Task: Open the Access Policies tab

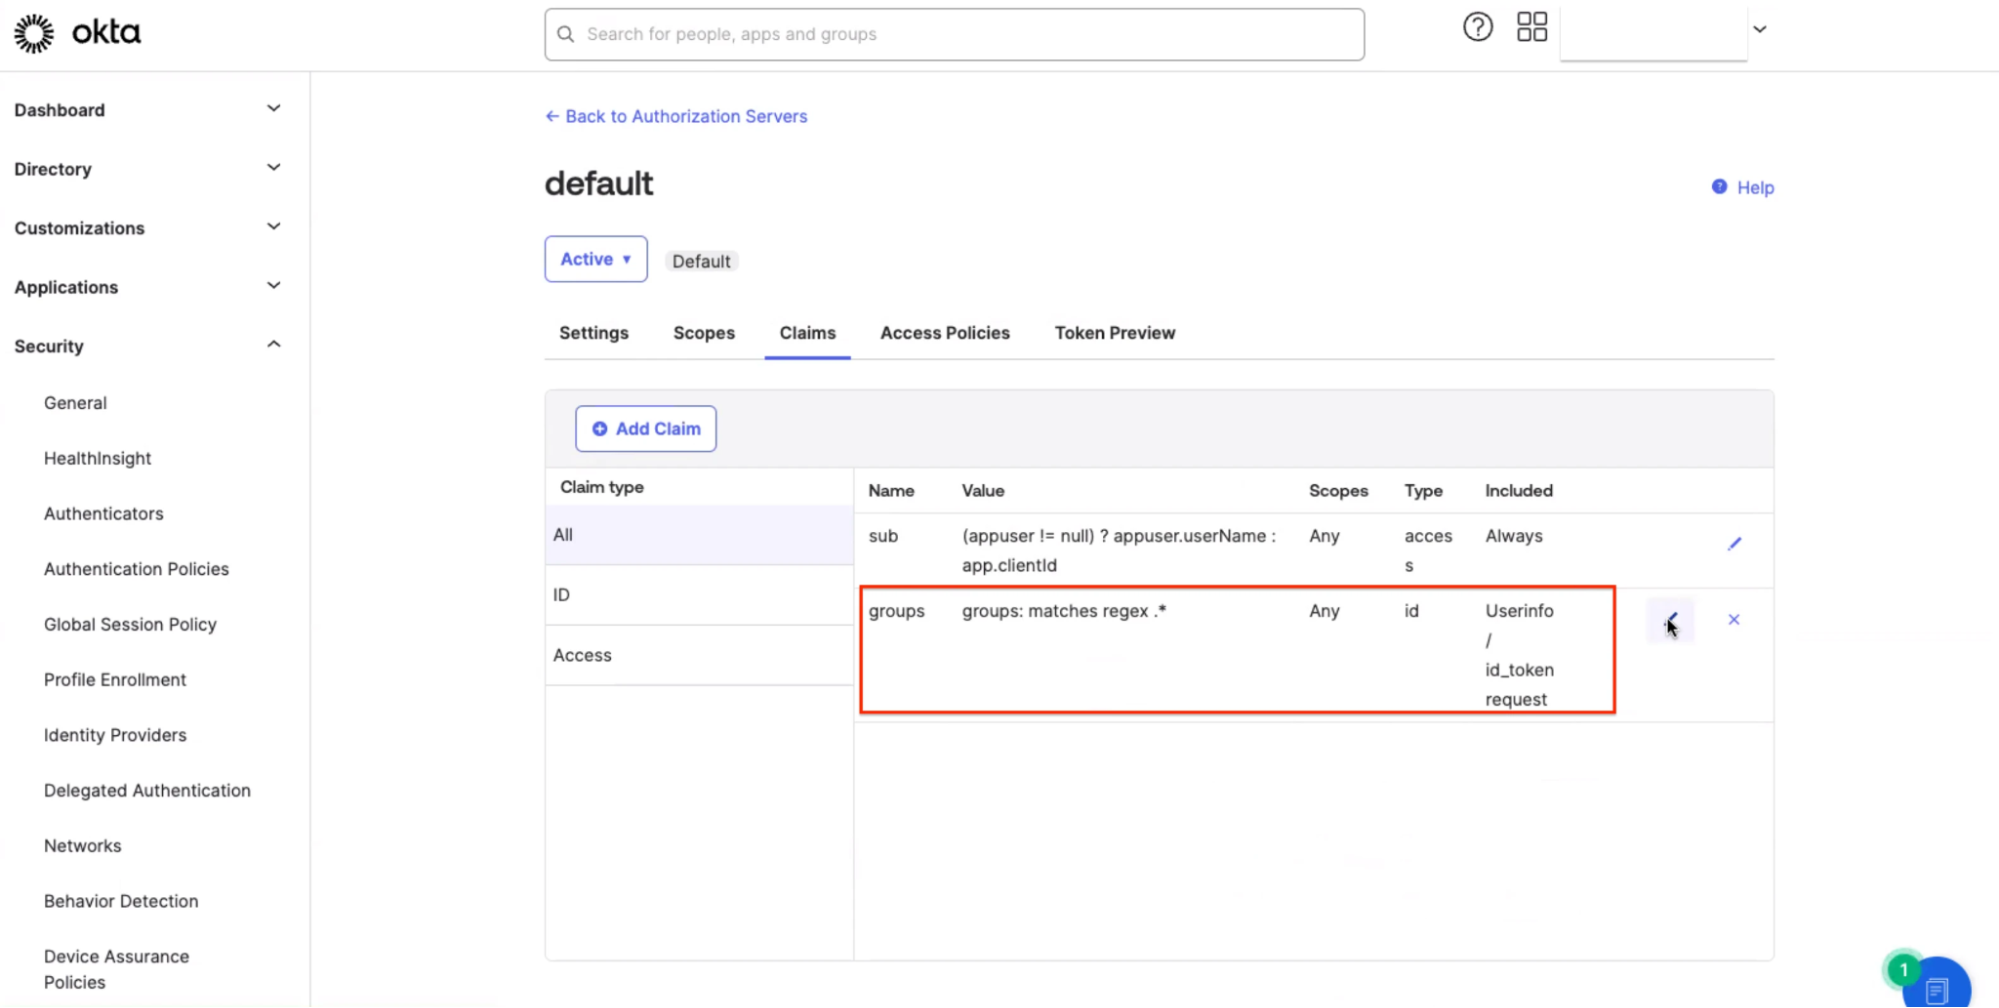Action: (945, 333)
